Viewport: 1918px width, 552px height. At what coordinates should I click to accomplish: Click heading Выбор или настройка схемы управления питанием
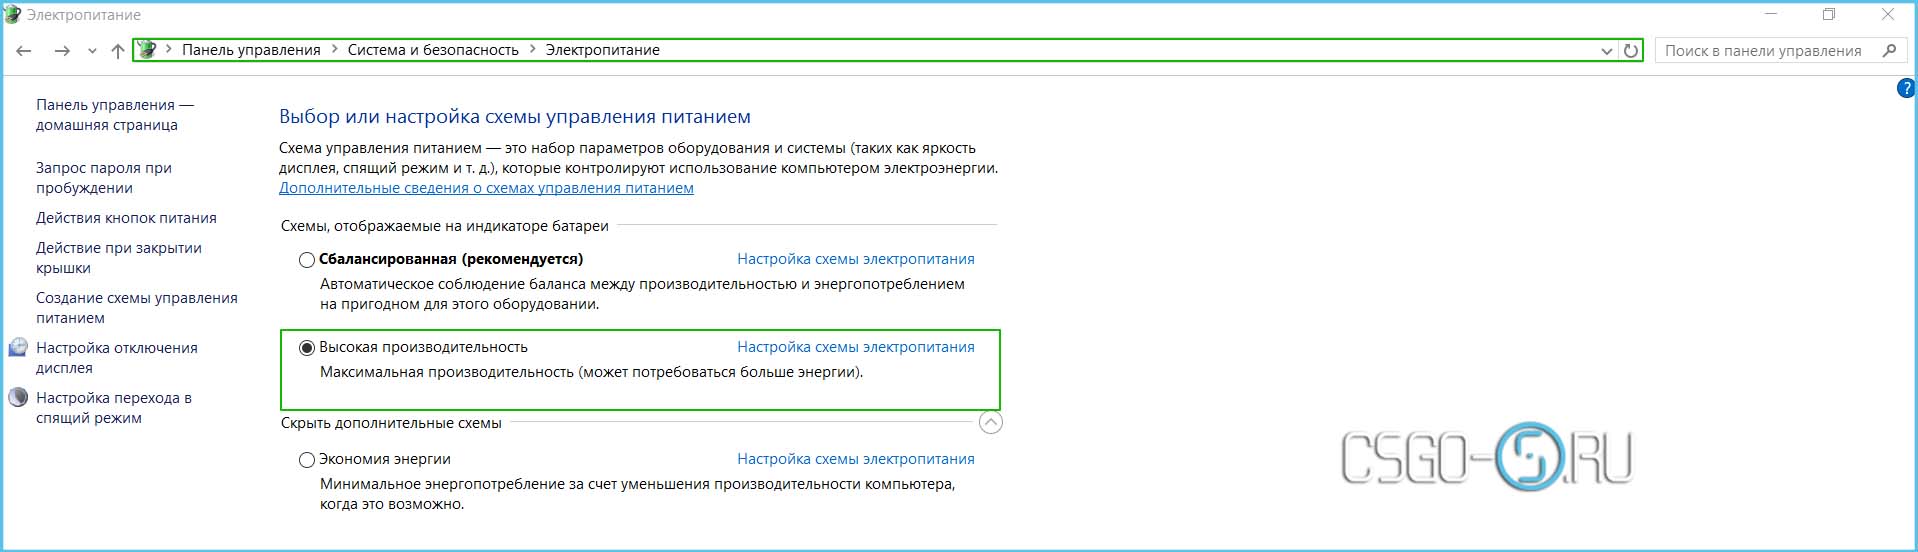tap(515, 116)
